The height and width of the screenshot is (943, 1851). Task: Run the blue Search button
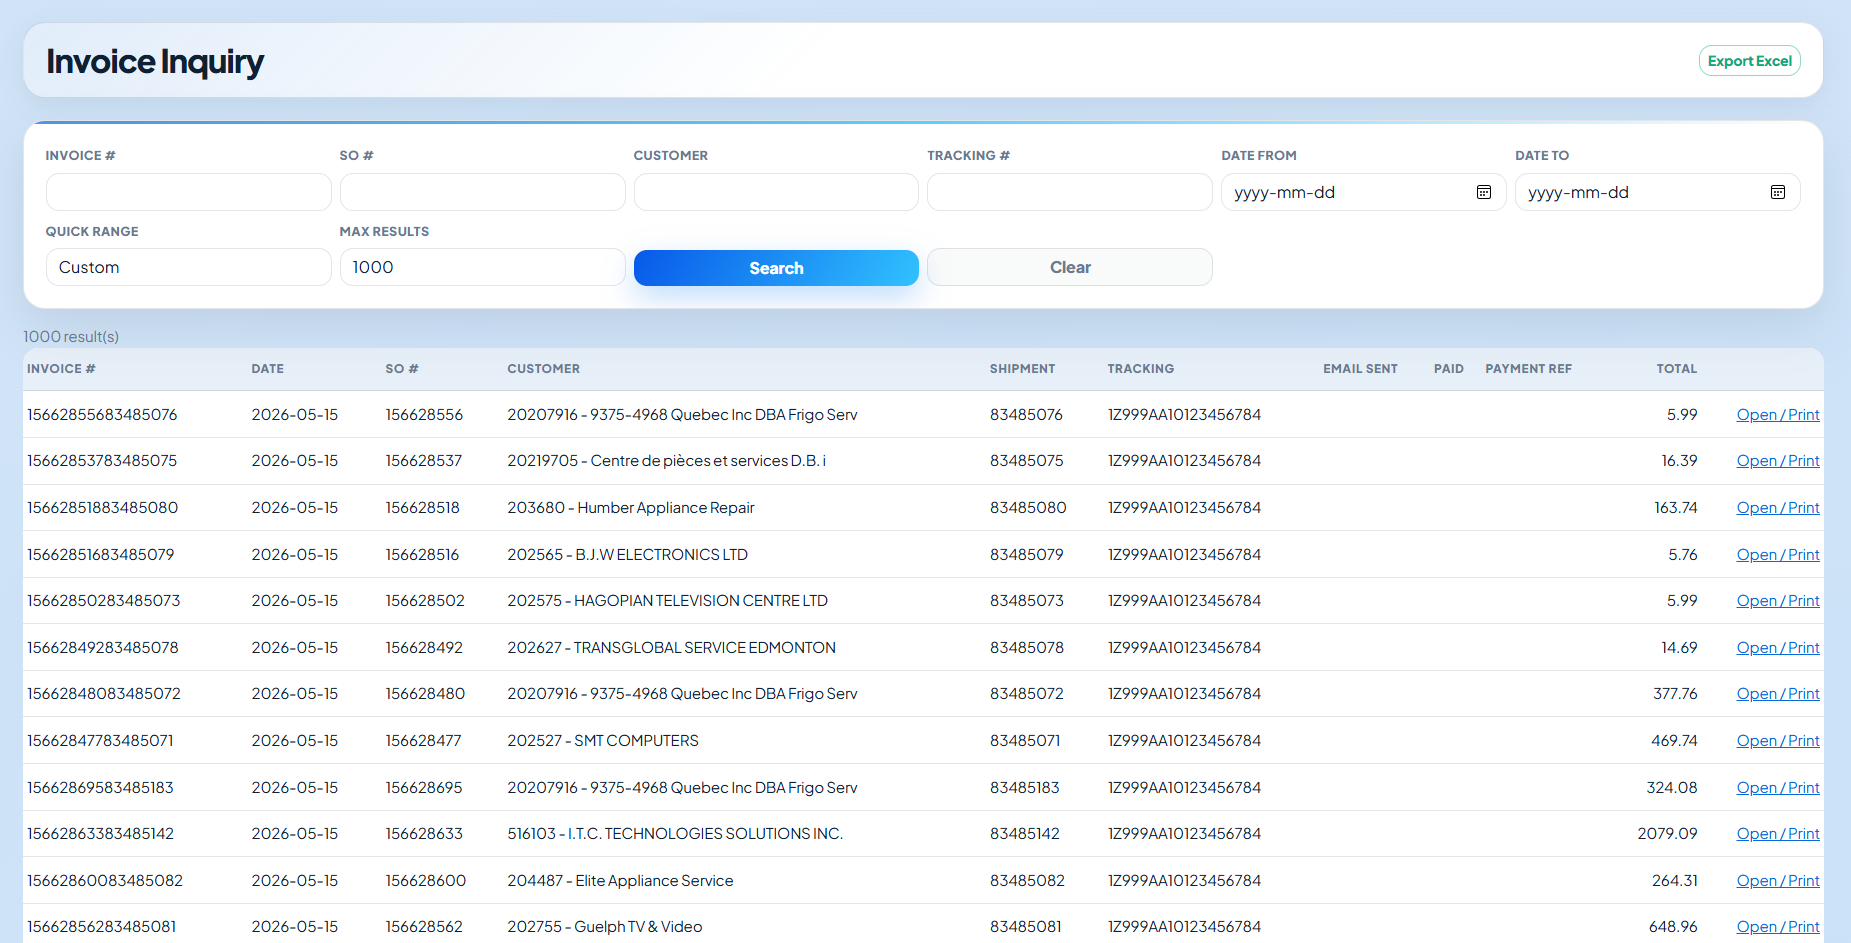click(776, 268)
